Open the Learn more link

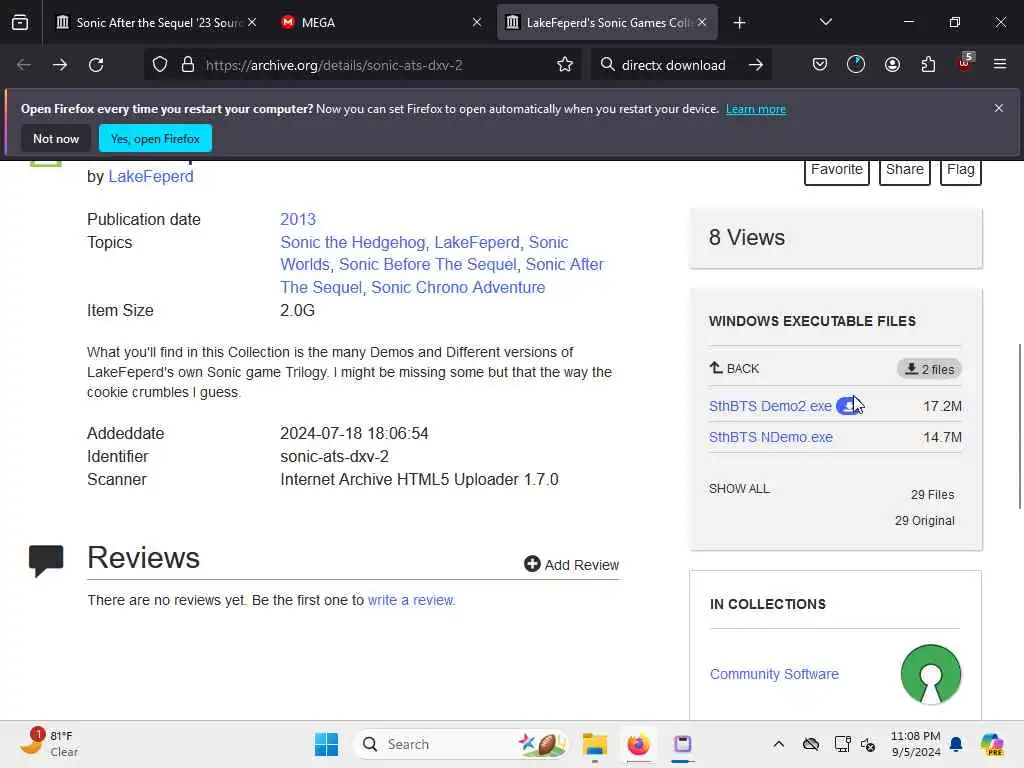point(756,109)
